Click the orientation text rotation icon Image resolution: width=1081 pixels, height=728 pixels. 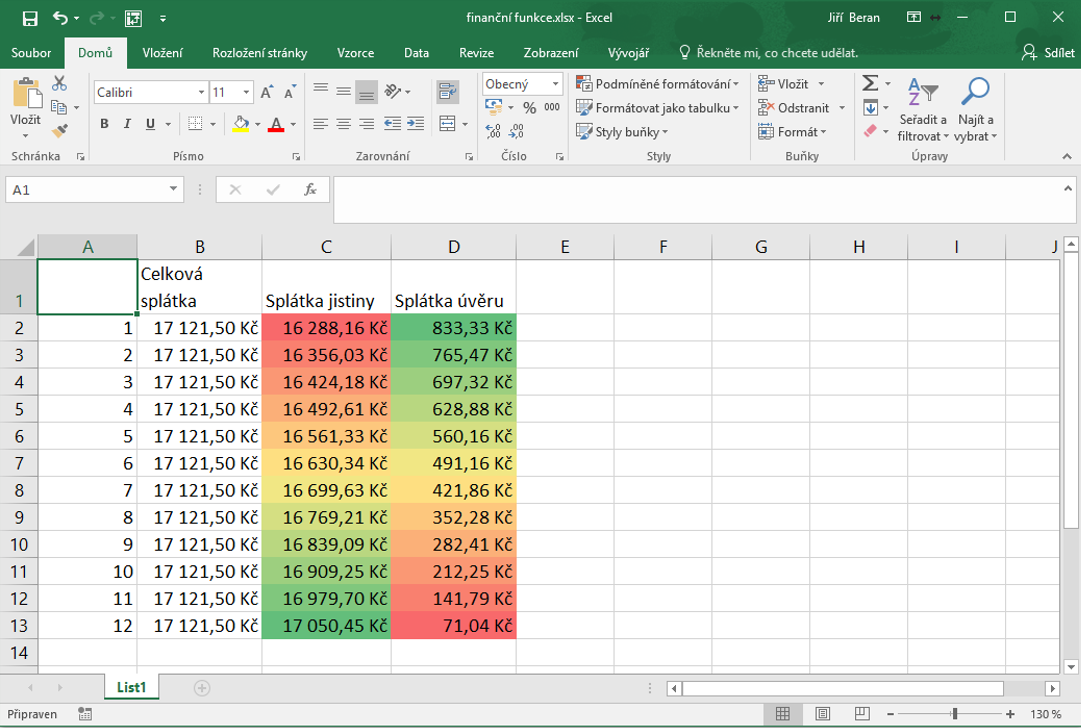click(x=393, y=91)
